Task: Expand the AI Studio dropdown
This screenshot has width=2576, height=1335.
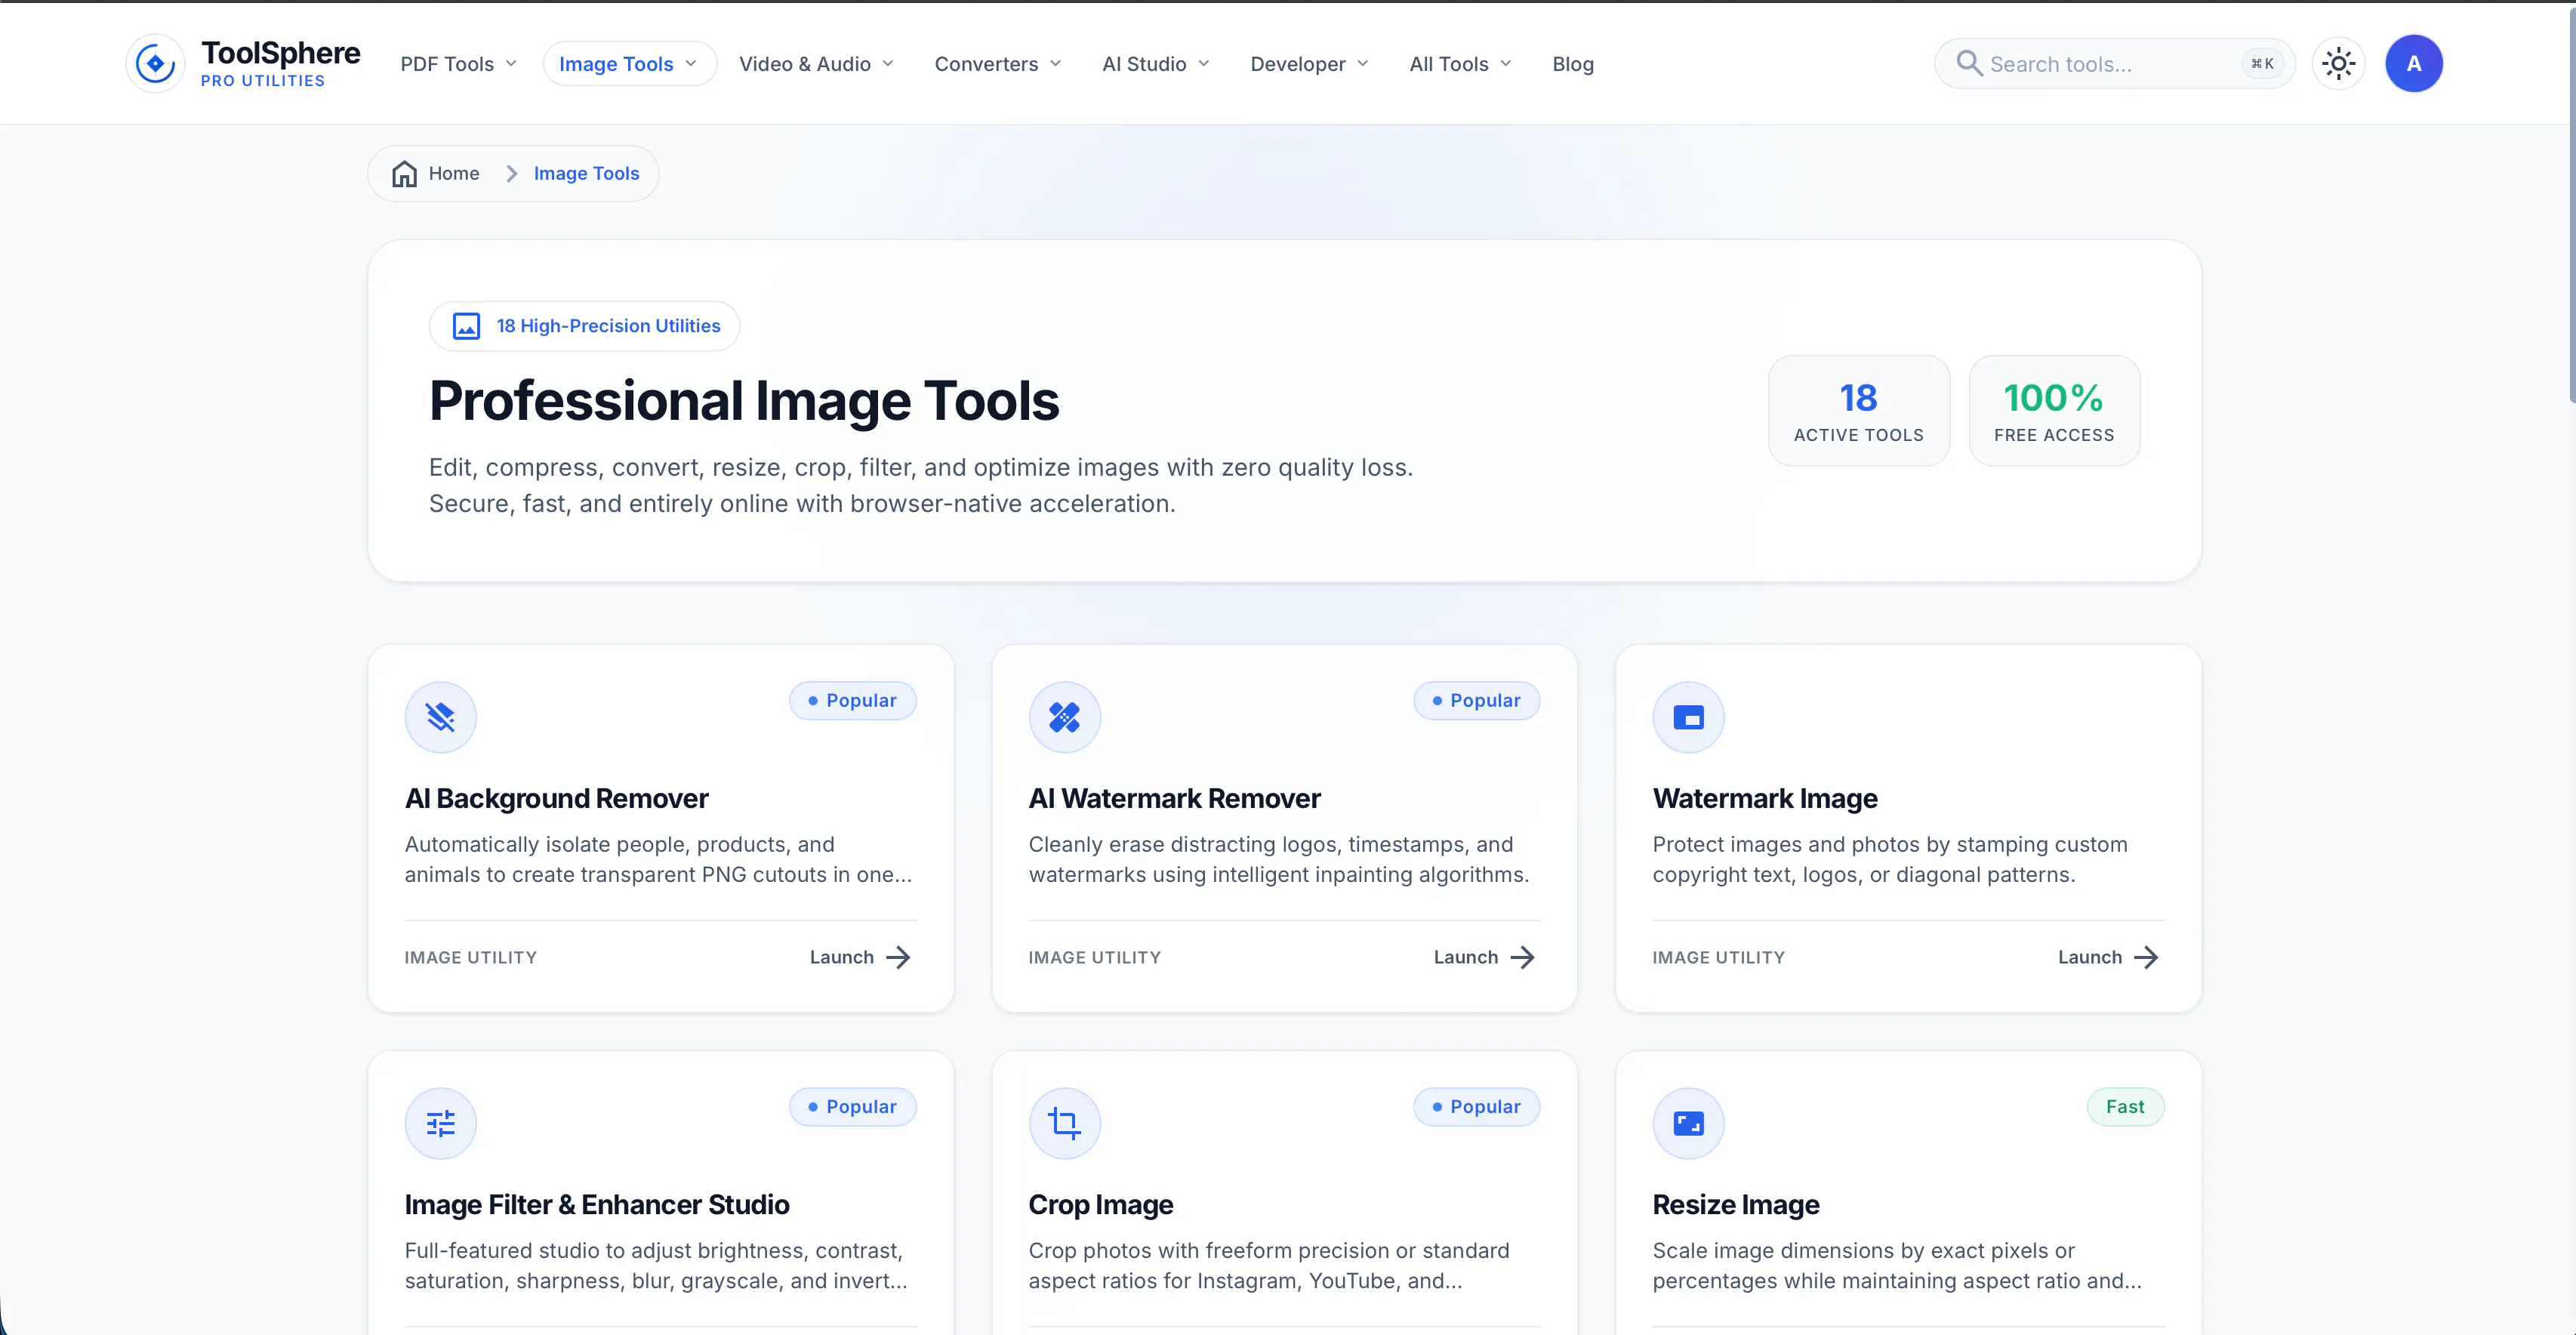Action: tap(1156, 64)
